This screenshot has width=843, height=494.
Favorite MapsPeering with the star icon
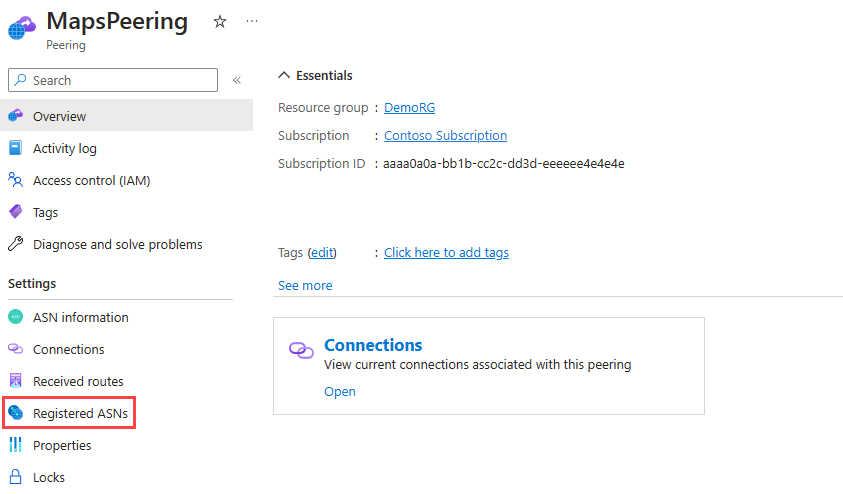coord(220,22)
